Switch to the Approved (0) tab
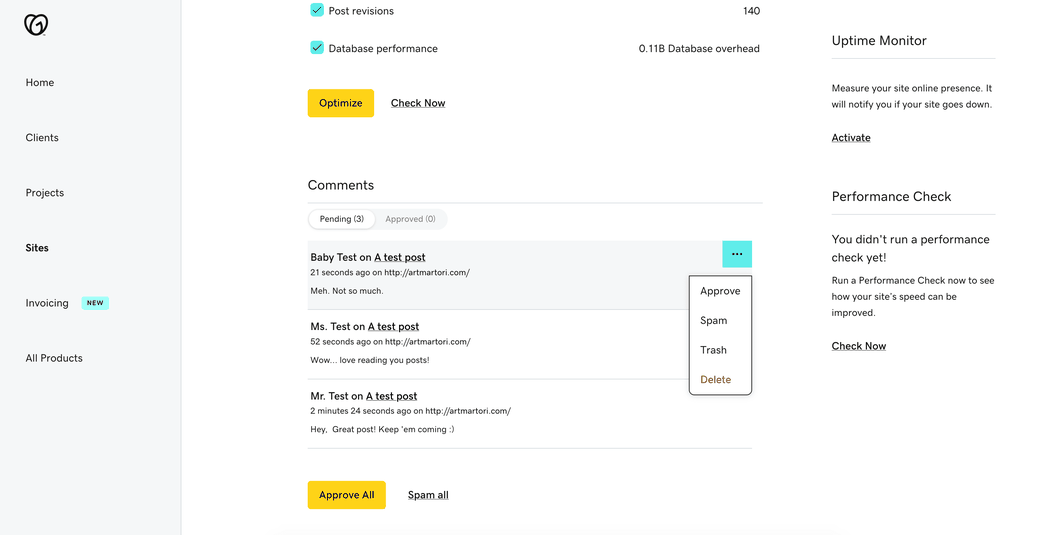This screenshot has height=535, width=1050. (410, 219)
